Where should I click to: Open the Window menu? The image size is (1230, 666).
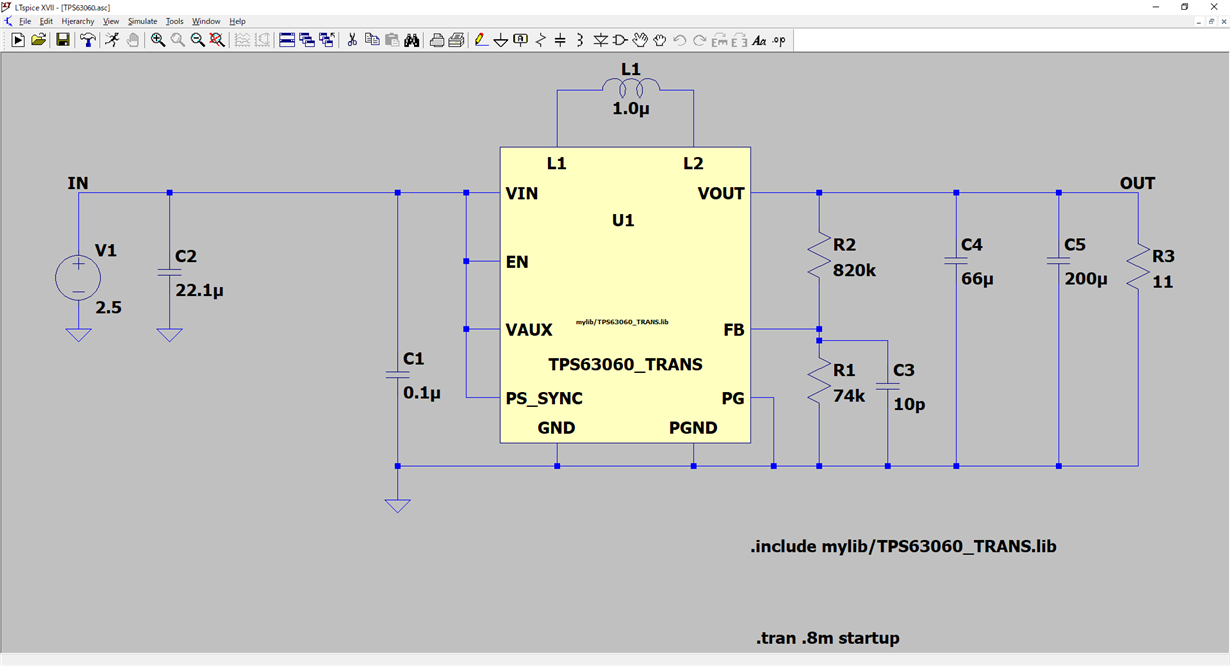click(206, 21)
